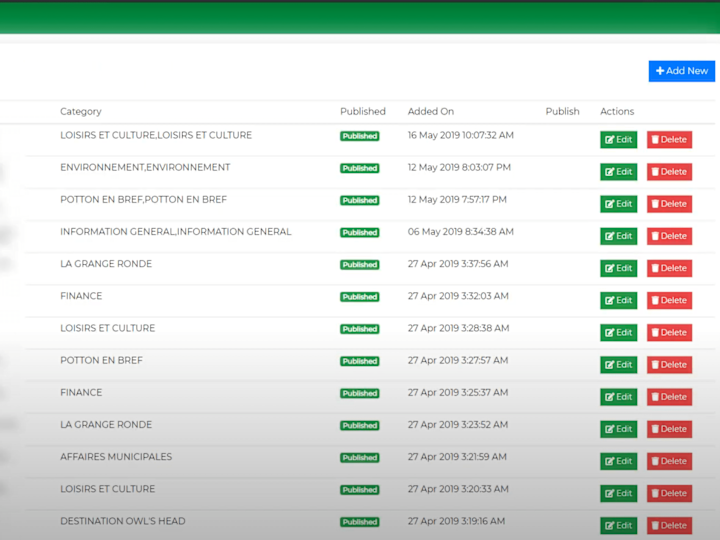Click date 27 Apr 2019 3:19:16 AM
This screenshot has height=540, width=720.
[x=456, y=521]
